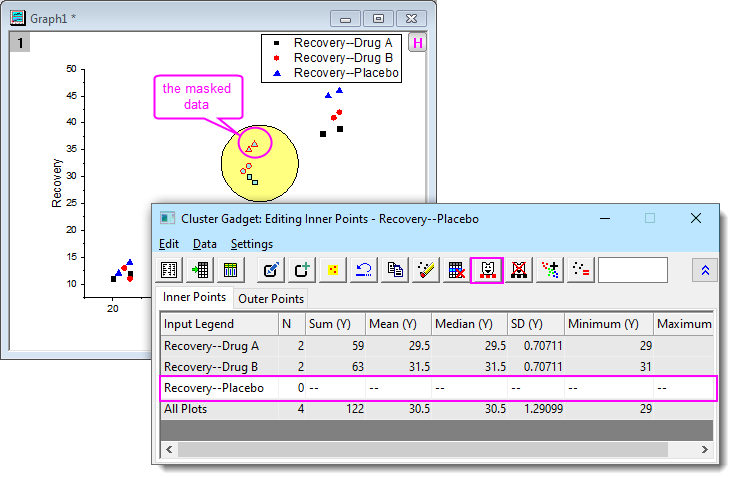
Task: Click the layer 1 button in graph corner
Action: click(x=18, y=43)
